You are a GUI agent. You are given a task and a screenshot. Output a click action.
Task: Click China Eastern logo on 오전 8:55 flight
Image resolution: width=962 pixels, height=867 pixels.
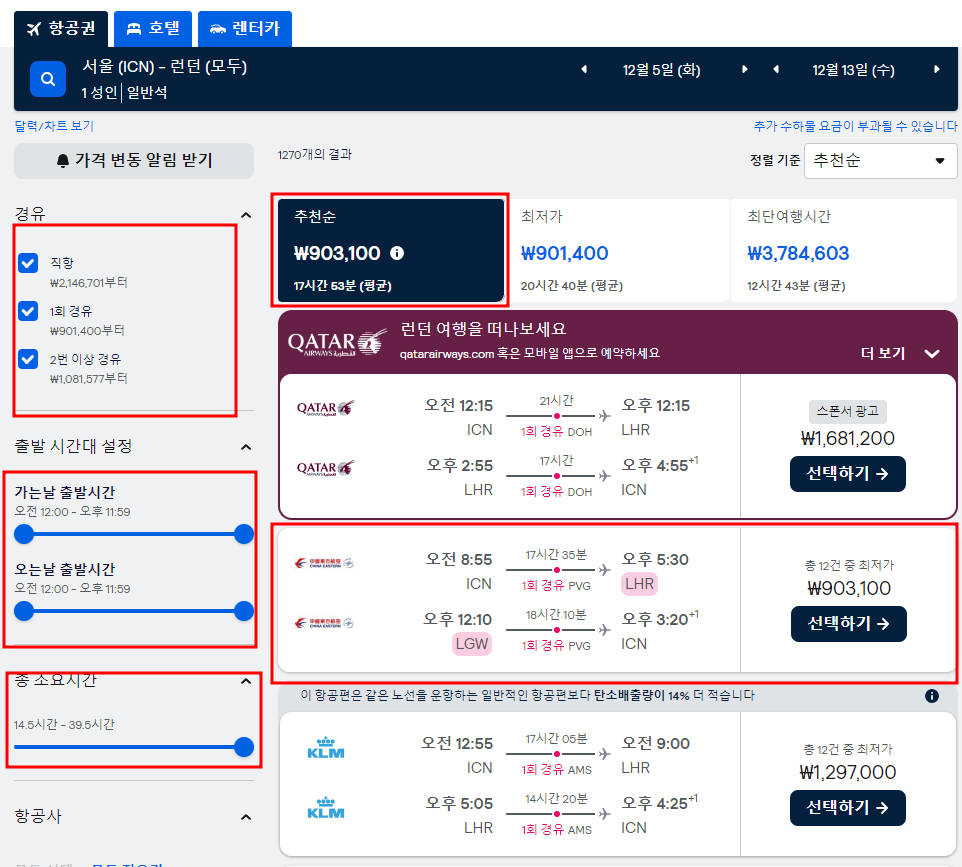click(324, 563)
